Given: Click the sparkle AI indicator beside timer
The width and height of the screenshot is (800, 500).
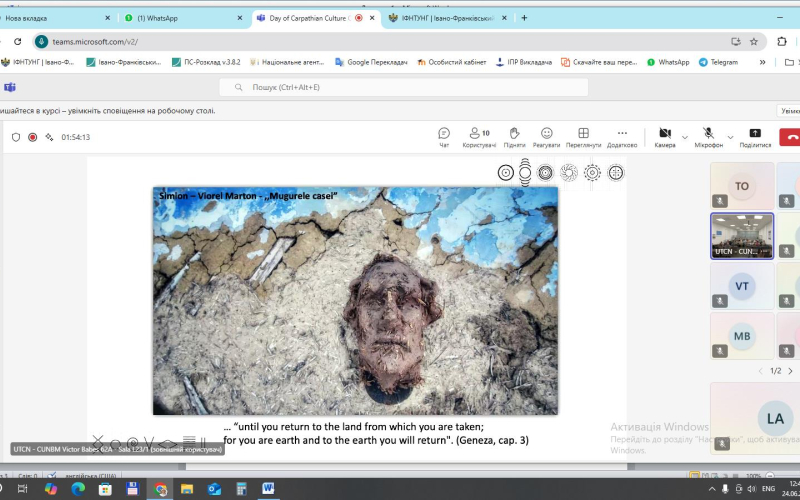Looking at the screenshot, I should pos(49,137).
